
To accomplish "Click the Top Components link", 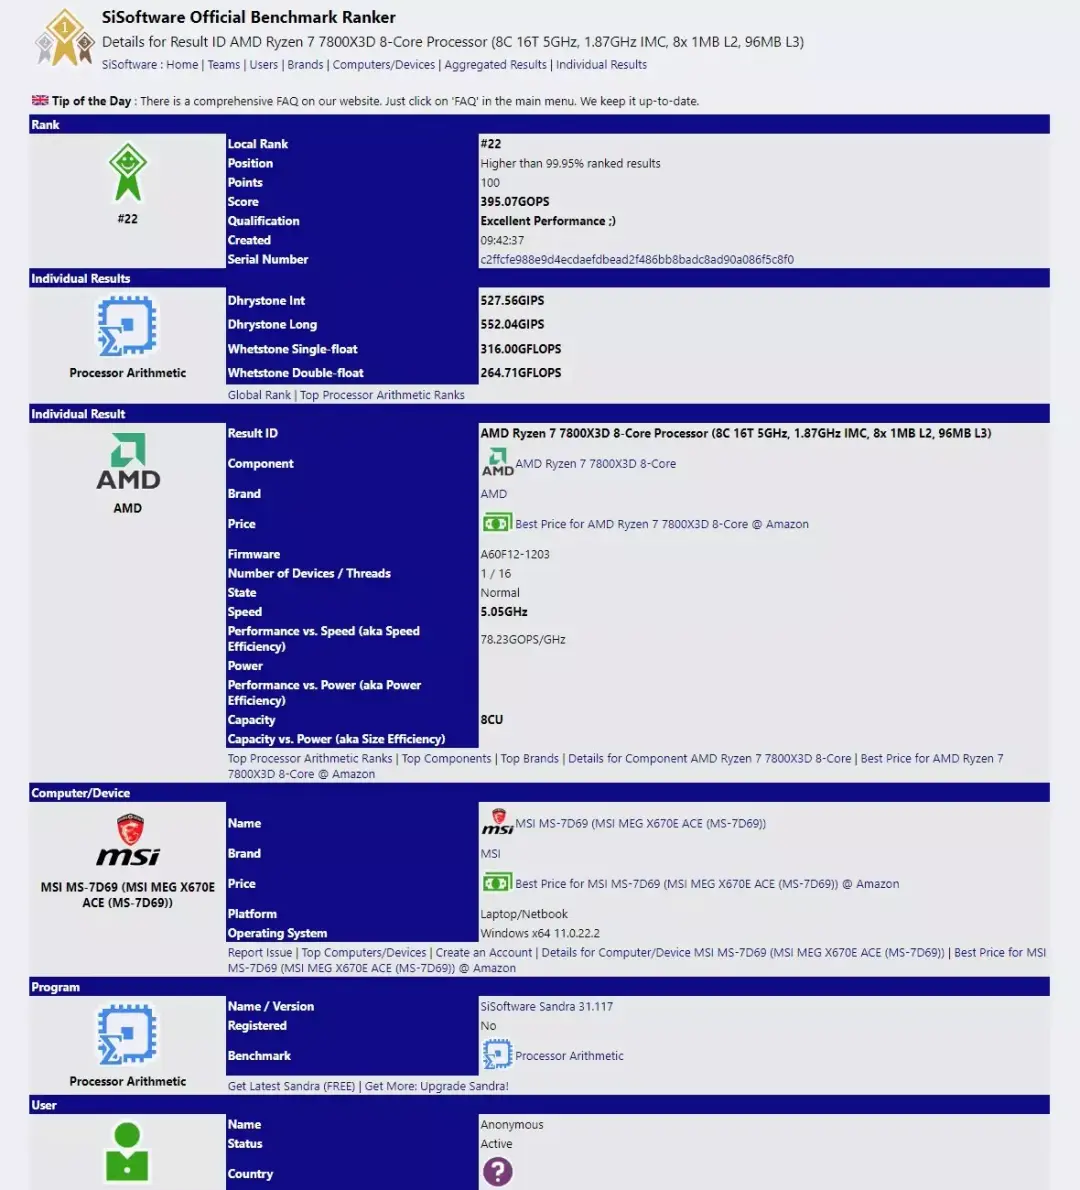I will pyautogui.click(x=446, y=758).
